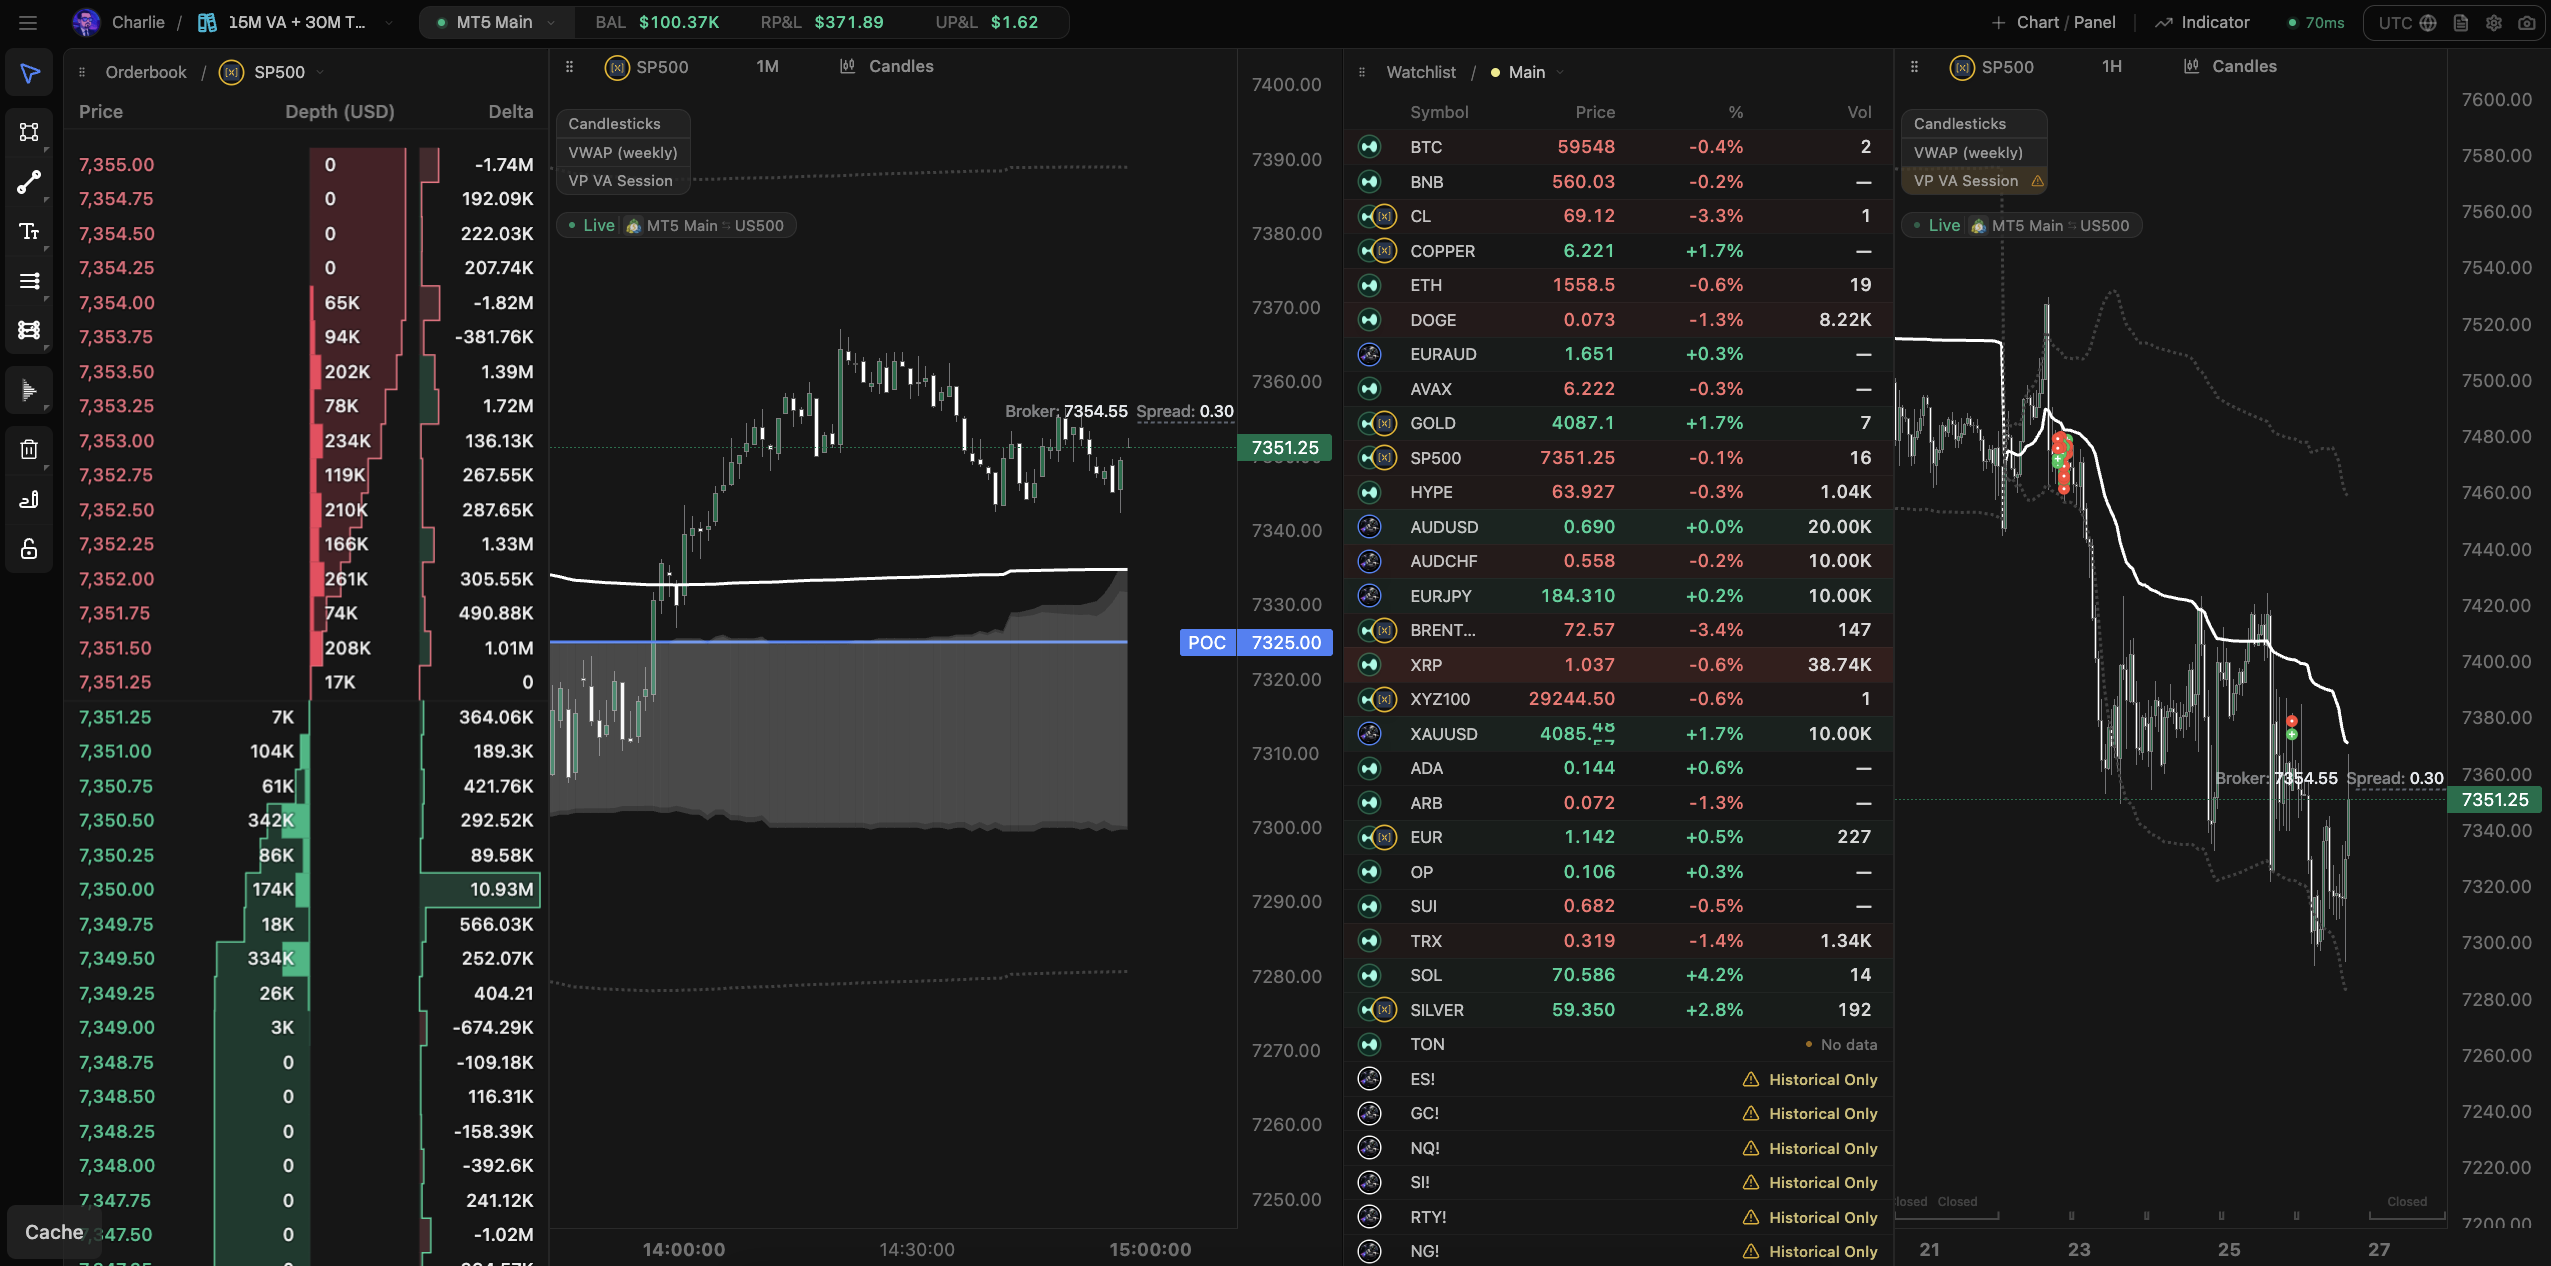This screenshot has width=2551, height=1266.
Task: Click the Orderbook panel drag handle
Action: point(82,72)
